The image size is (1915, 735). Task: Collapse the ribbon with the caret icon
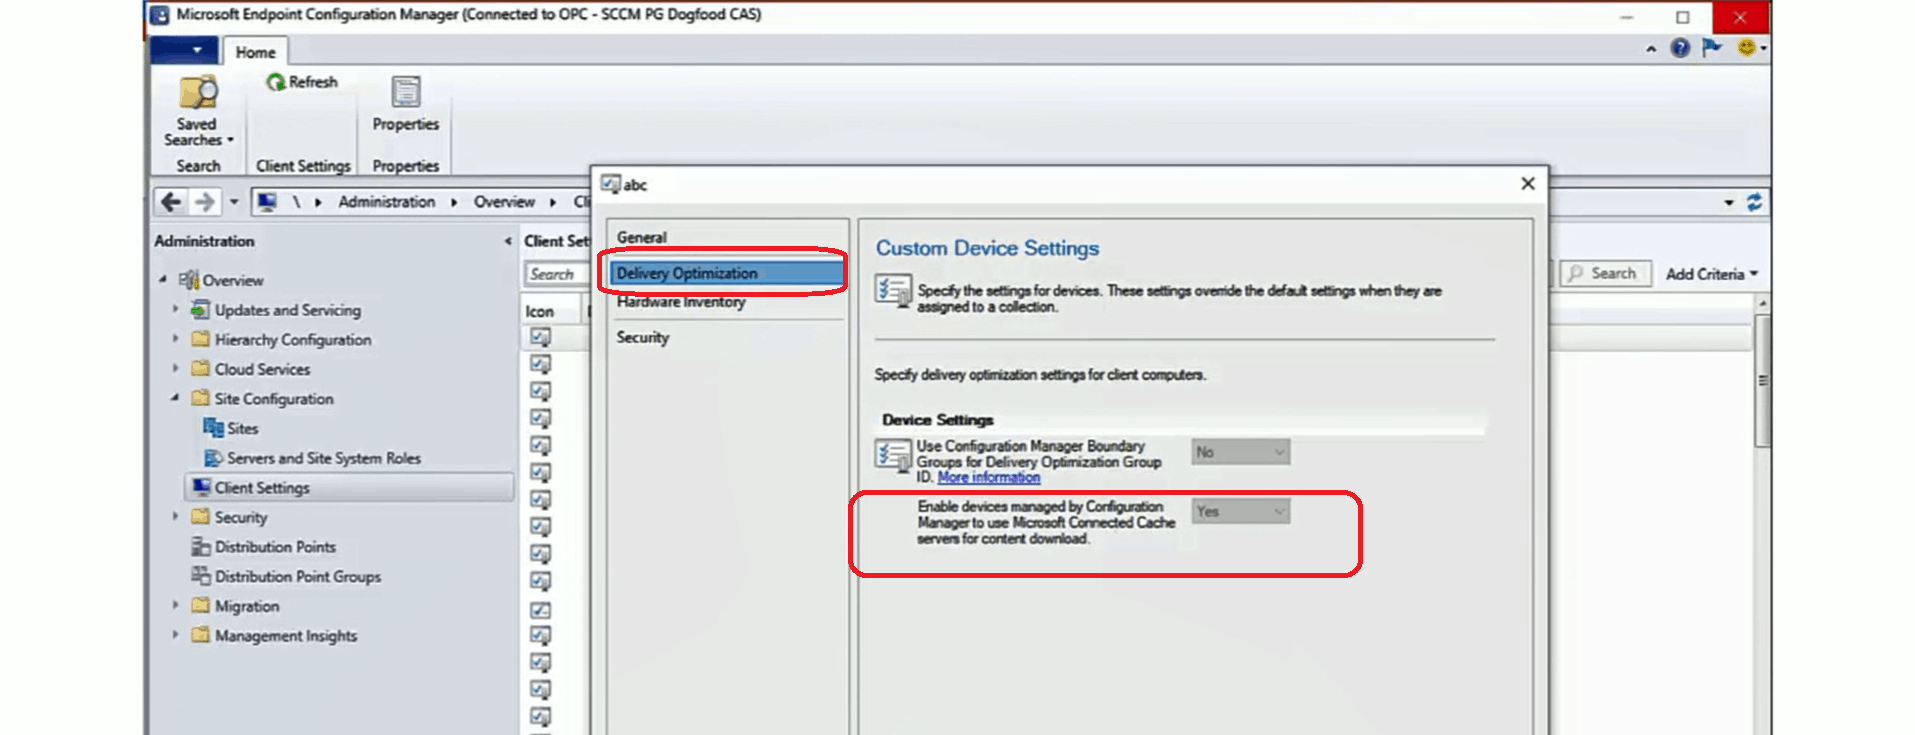[x=1651, y=49]
